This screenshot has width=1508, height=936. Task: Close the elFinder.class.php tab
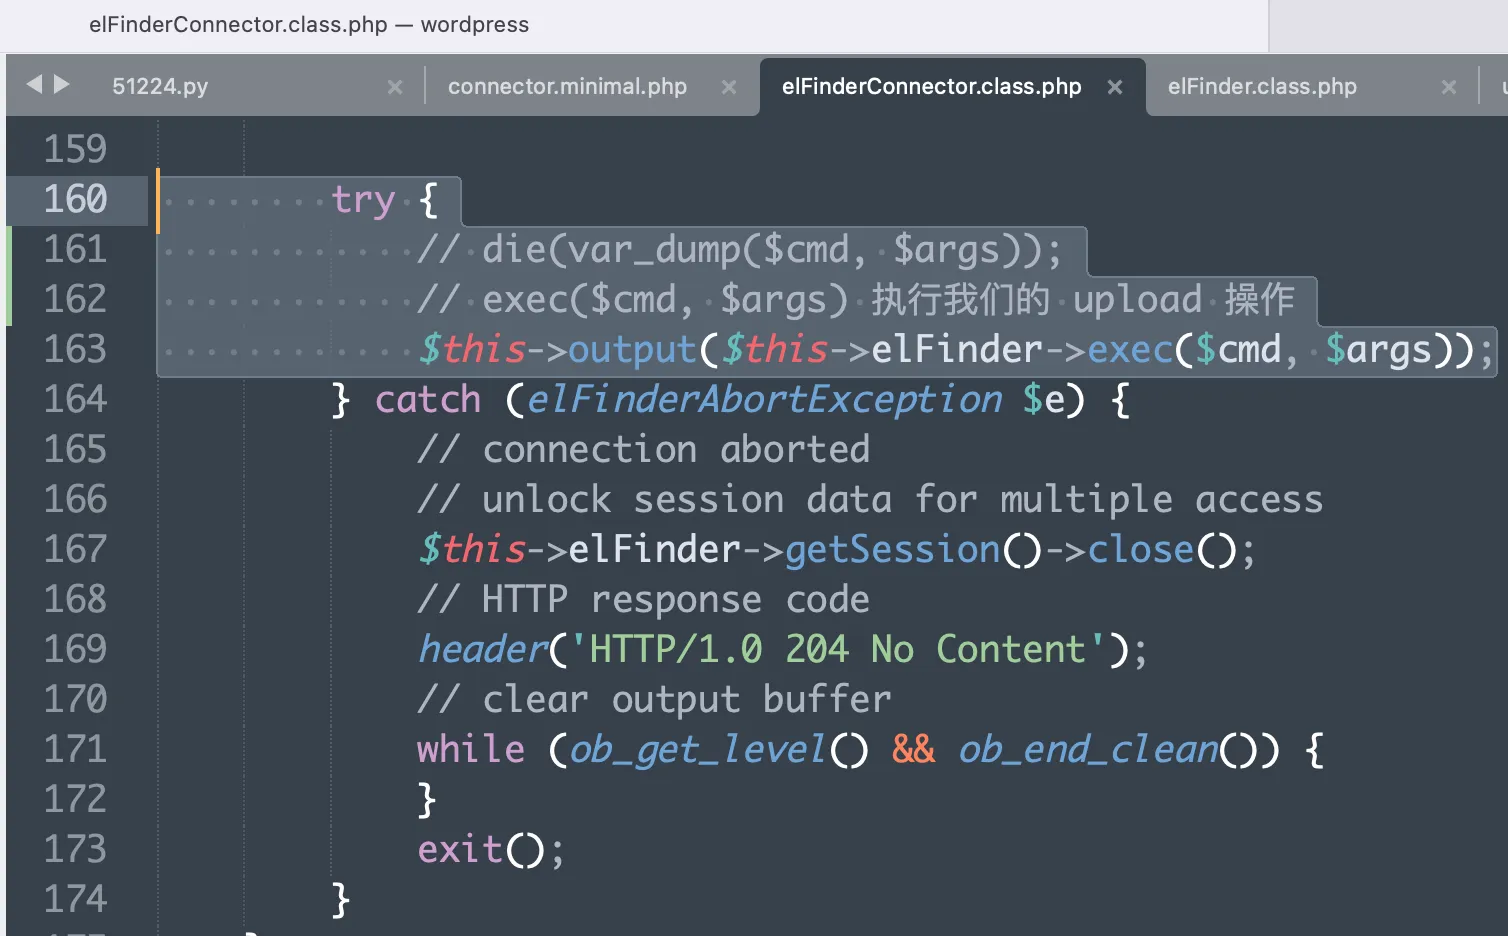1449,87
